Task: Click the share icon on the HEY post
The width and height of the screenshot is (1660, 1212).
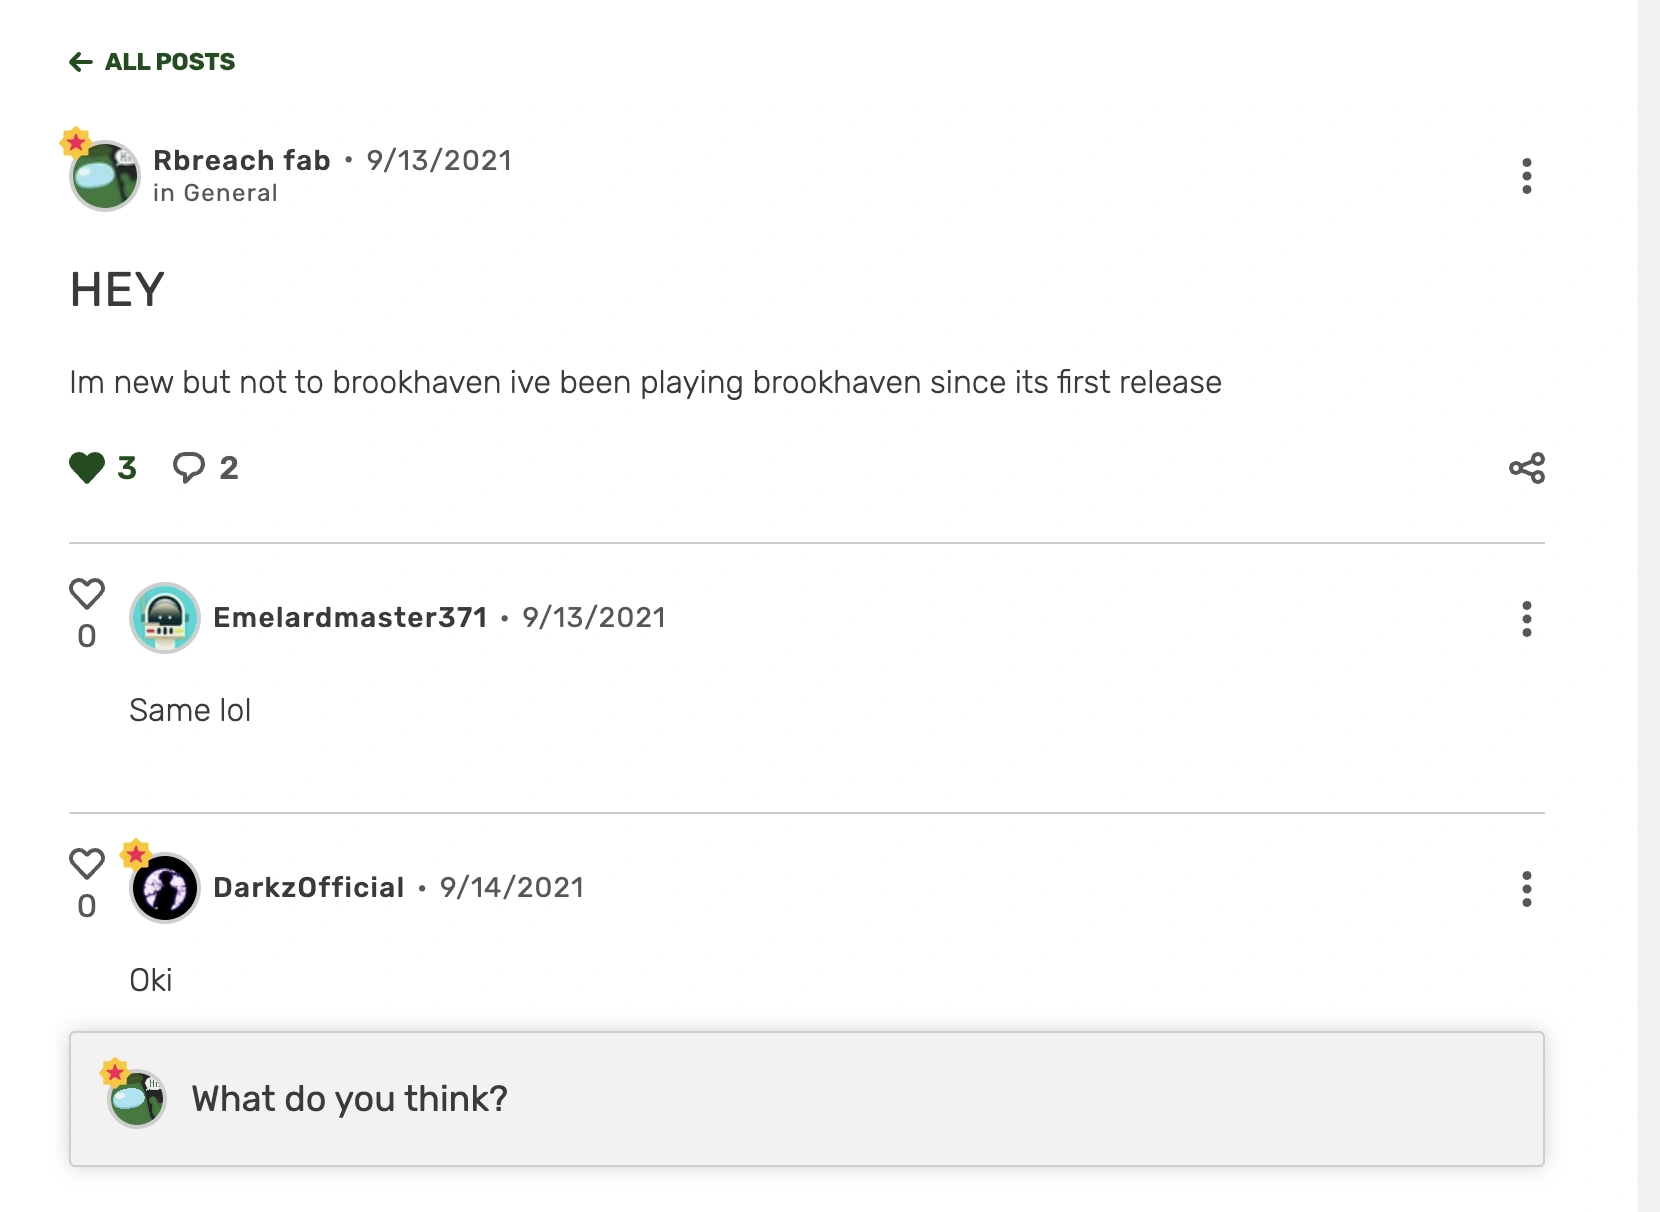Action: (x=1526, y=467)
